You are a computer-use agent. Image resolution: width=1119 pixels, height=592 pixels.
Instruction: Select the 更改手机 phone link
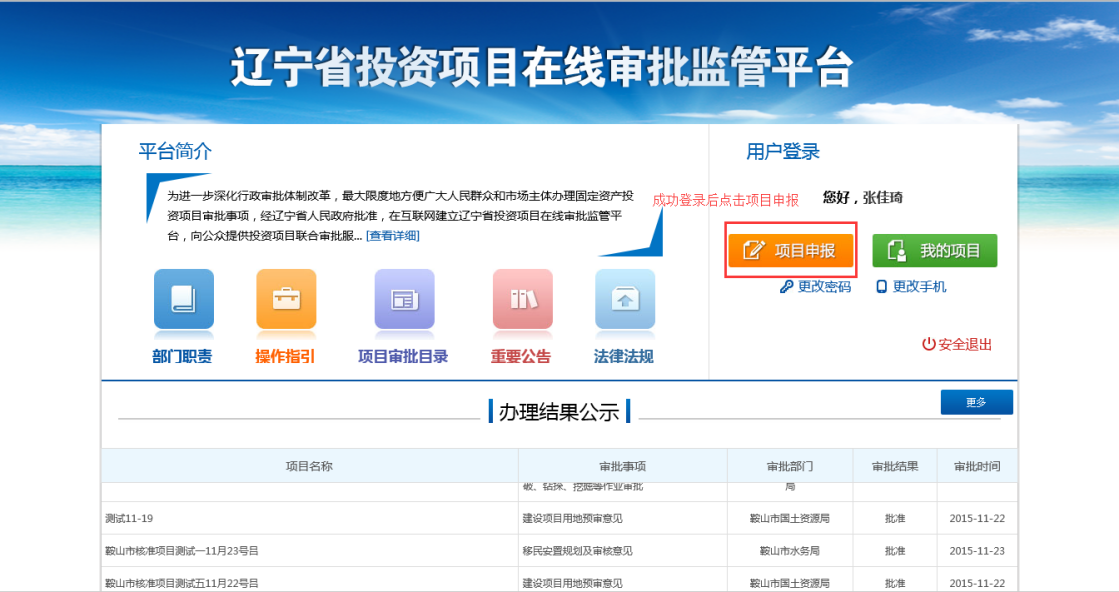(x=911, y=287)
